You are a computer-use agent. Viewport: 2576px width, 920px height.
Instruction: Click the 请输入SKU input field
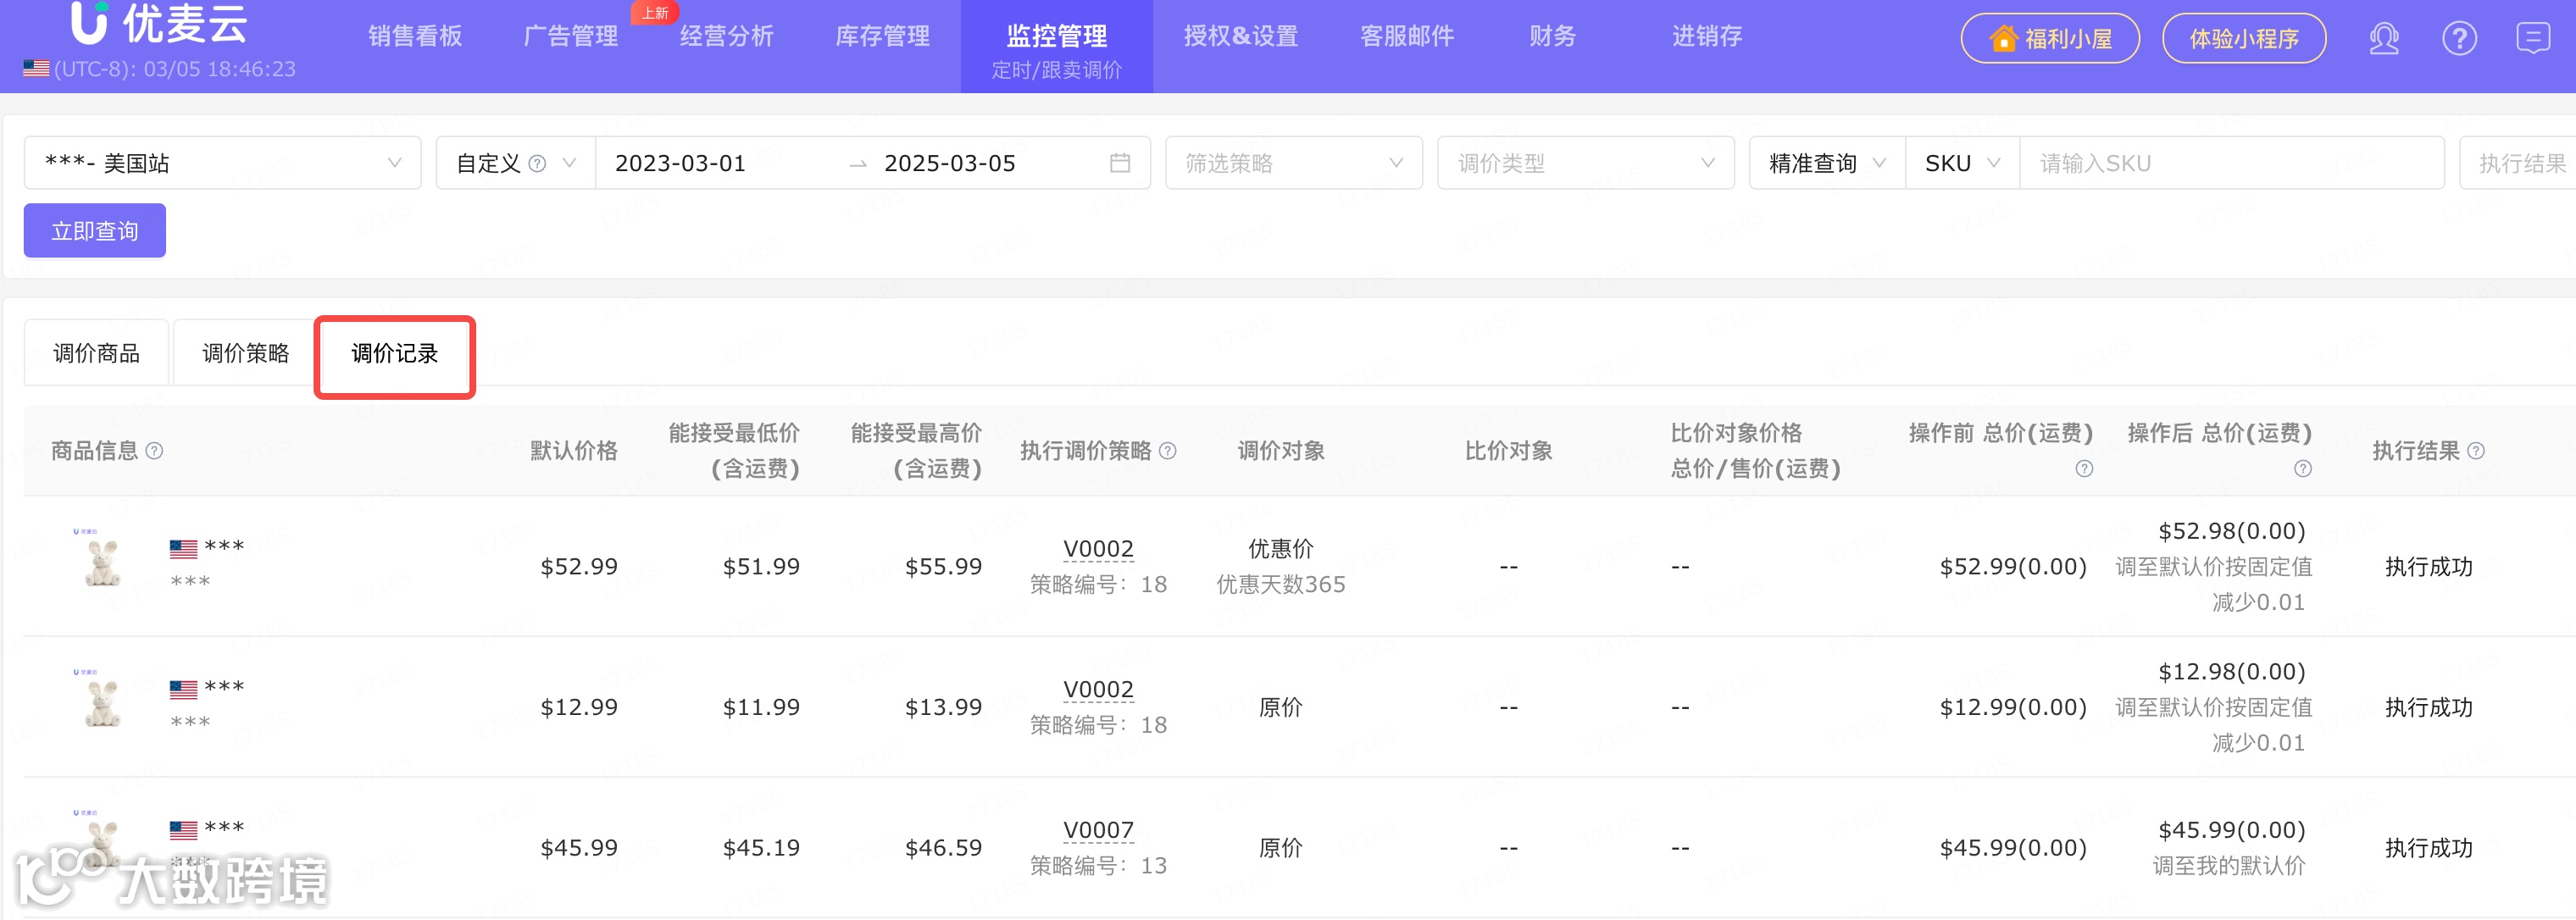2230,163
